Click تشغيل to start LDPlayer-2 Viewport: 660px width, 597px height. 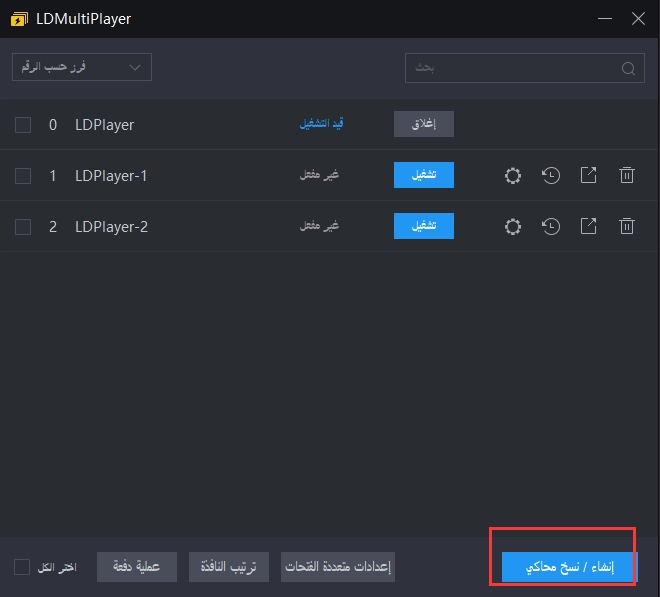(x=424, y=226)
